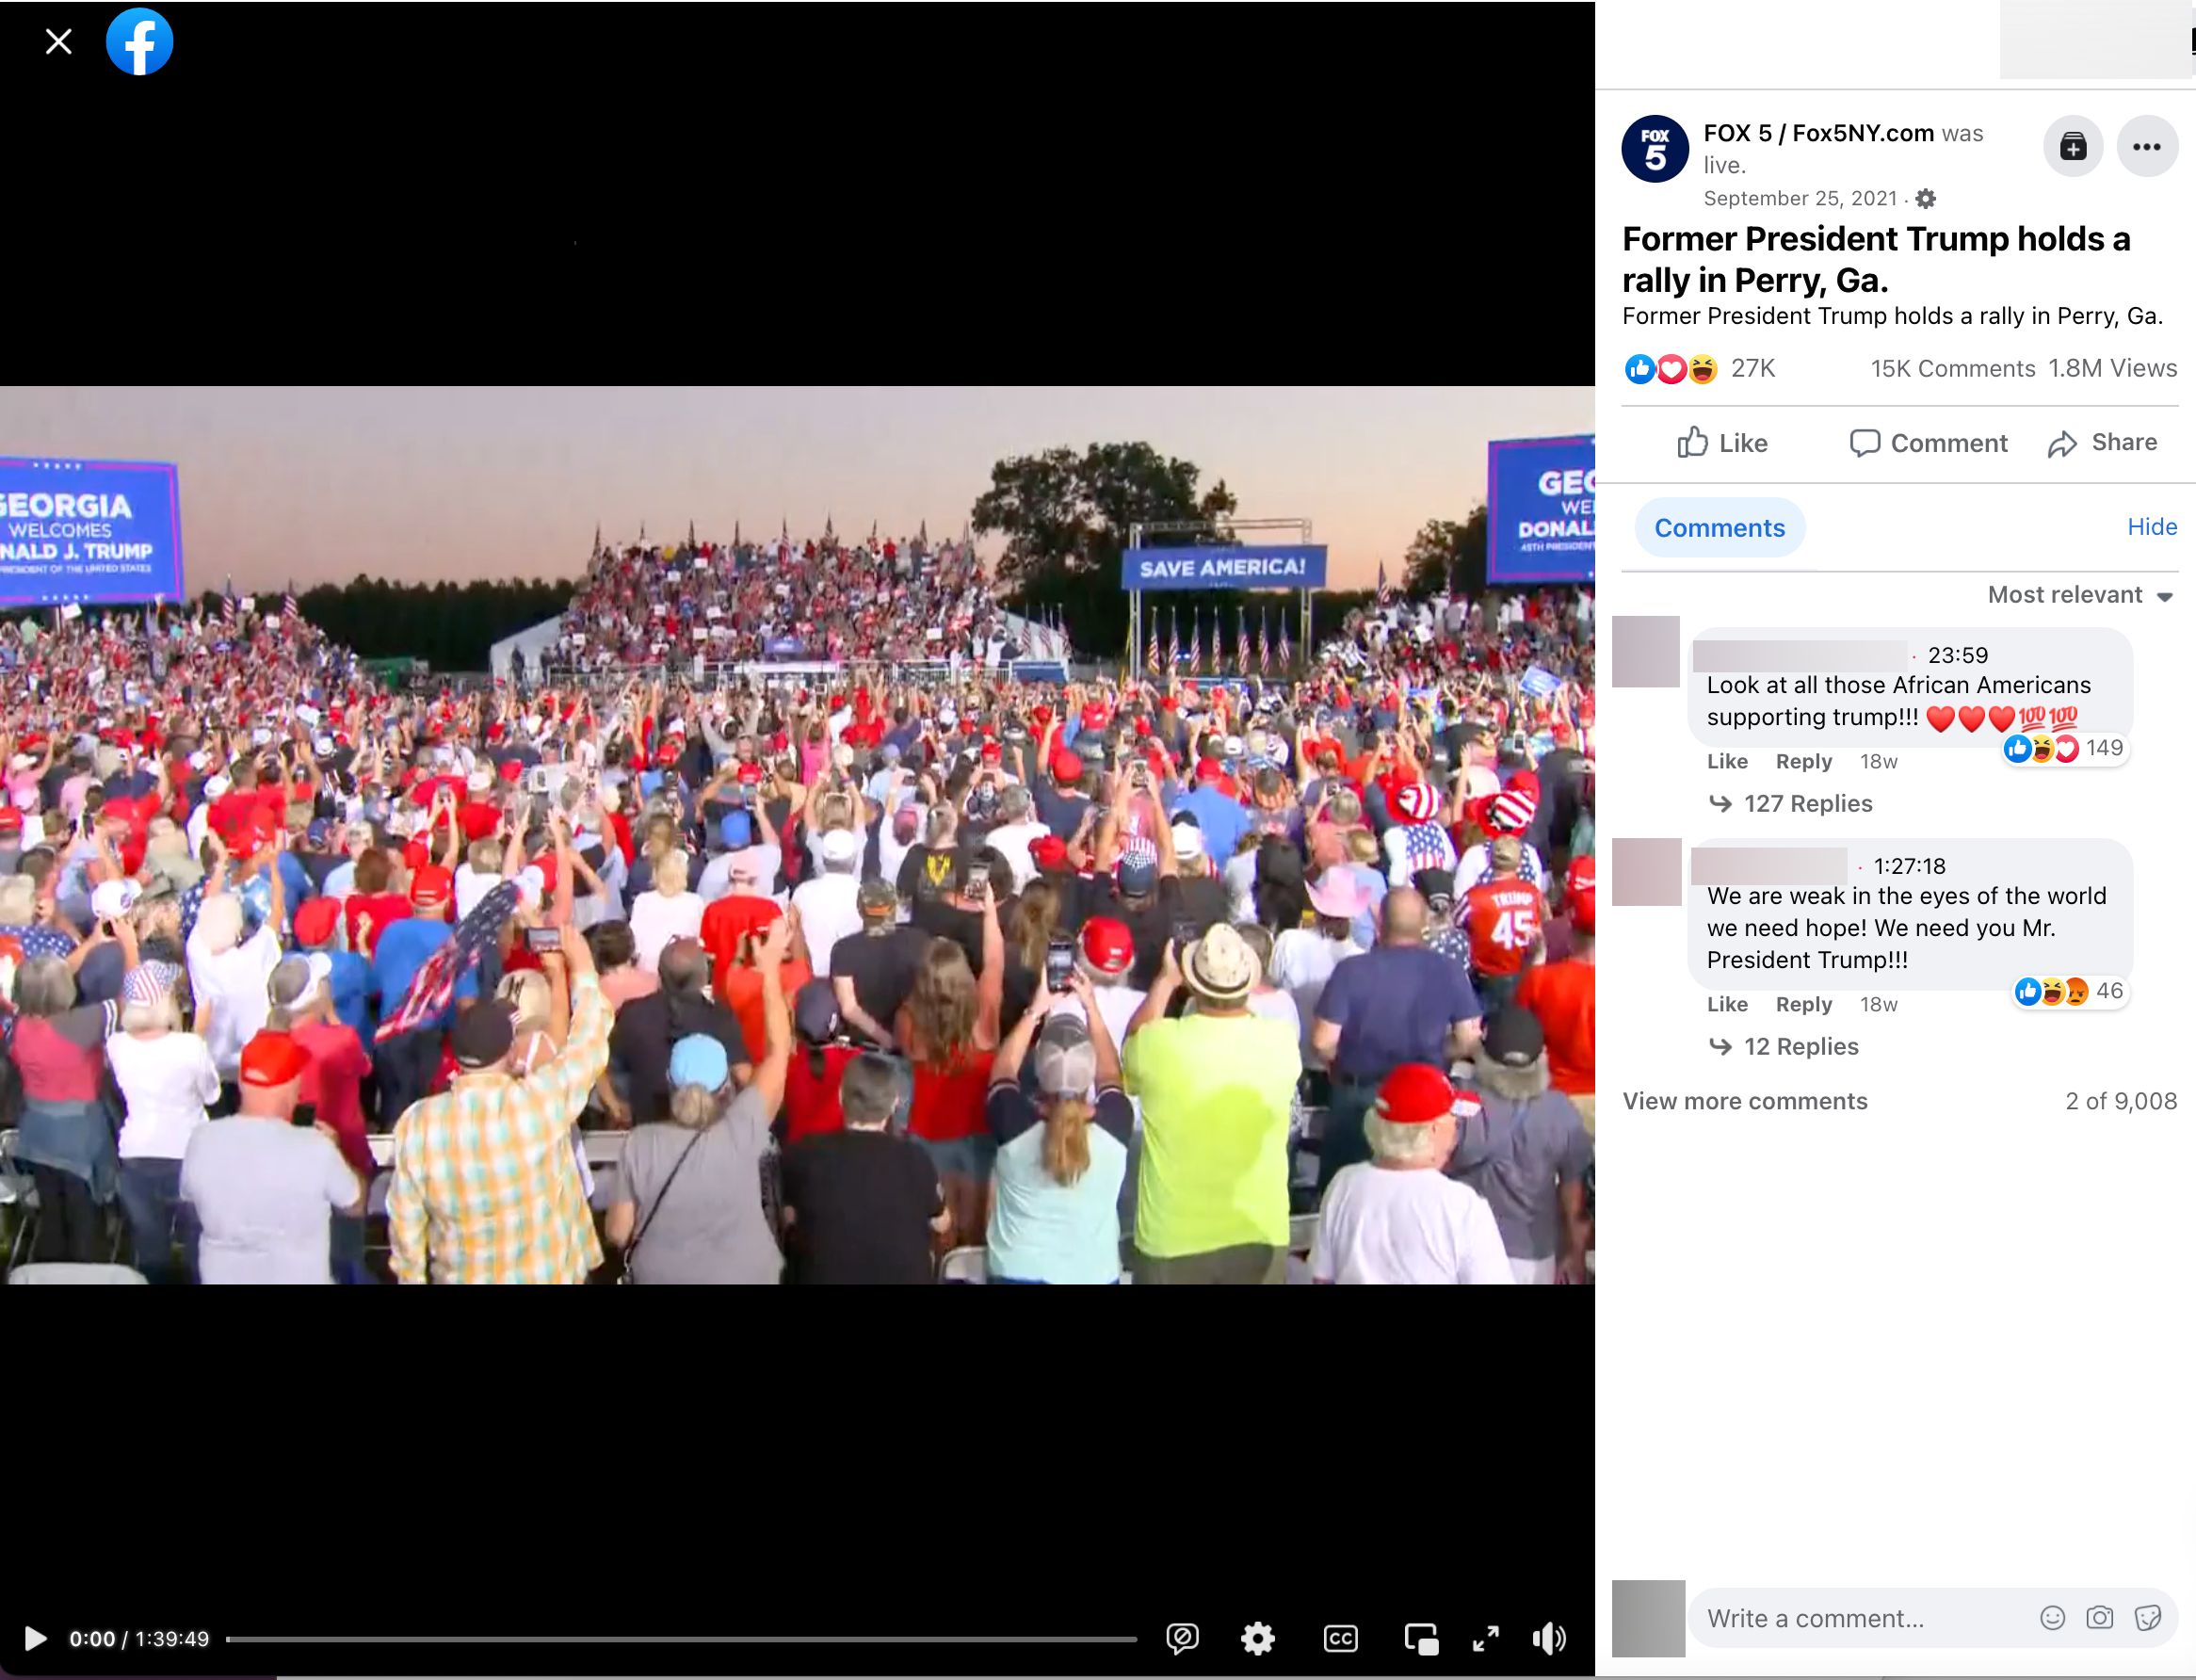Click View more comments

click(1744, 1101)
